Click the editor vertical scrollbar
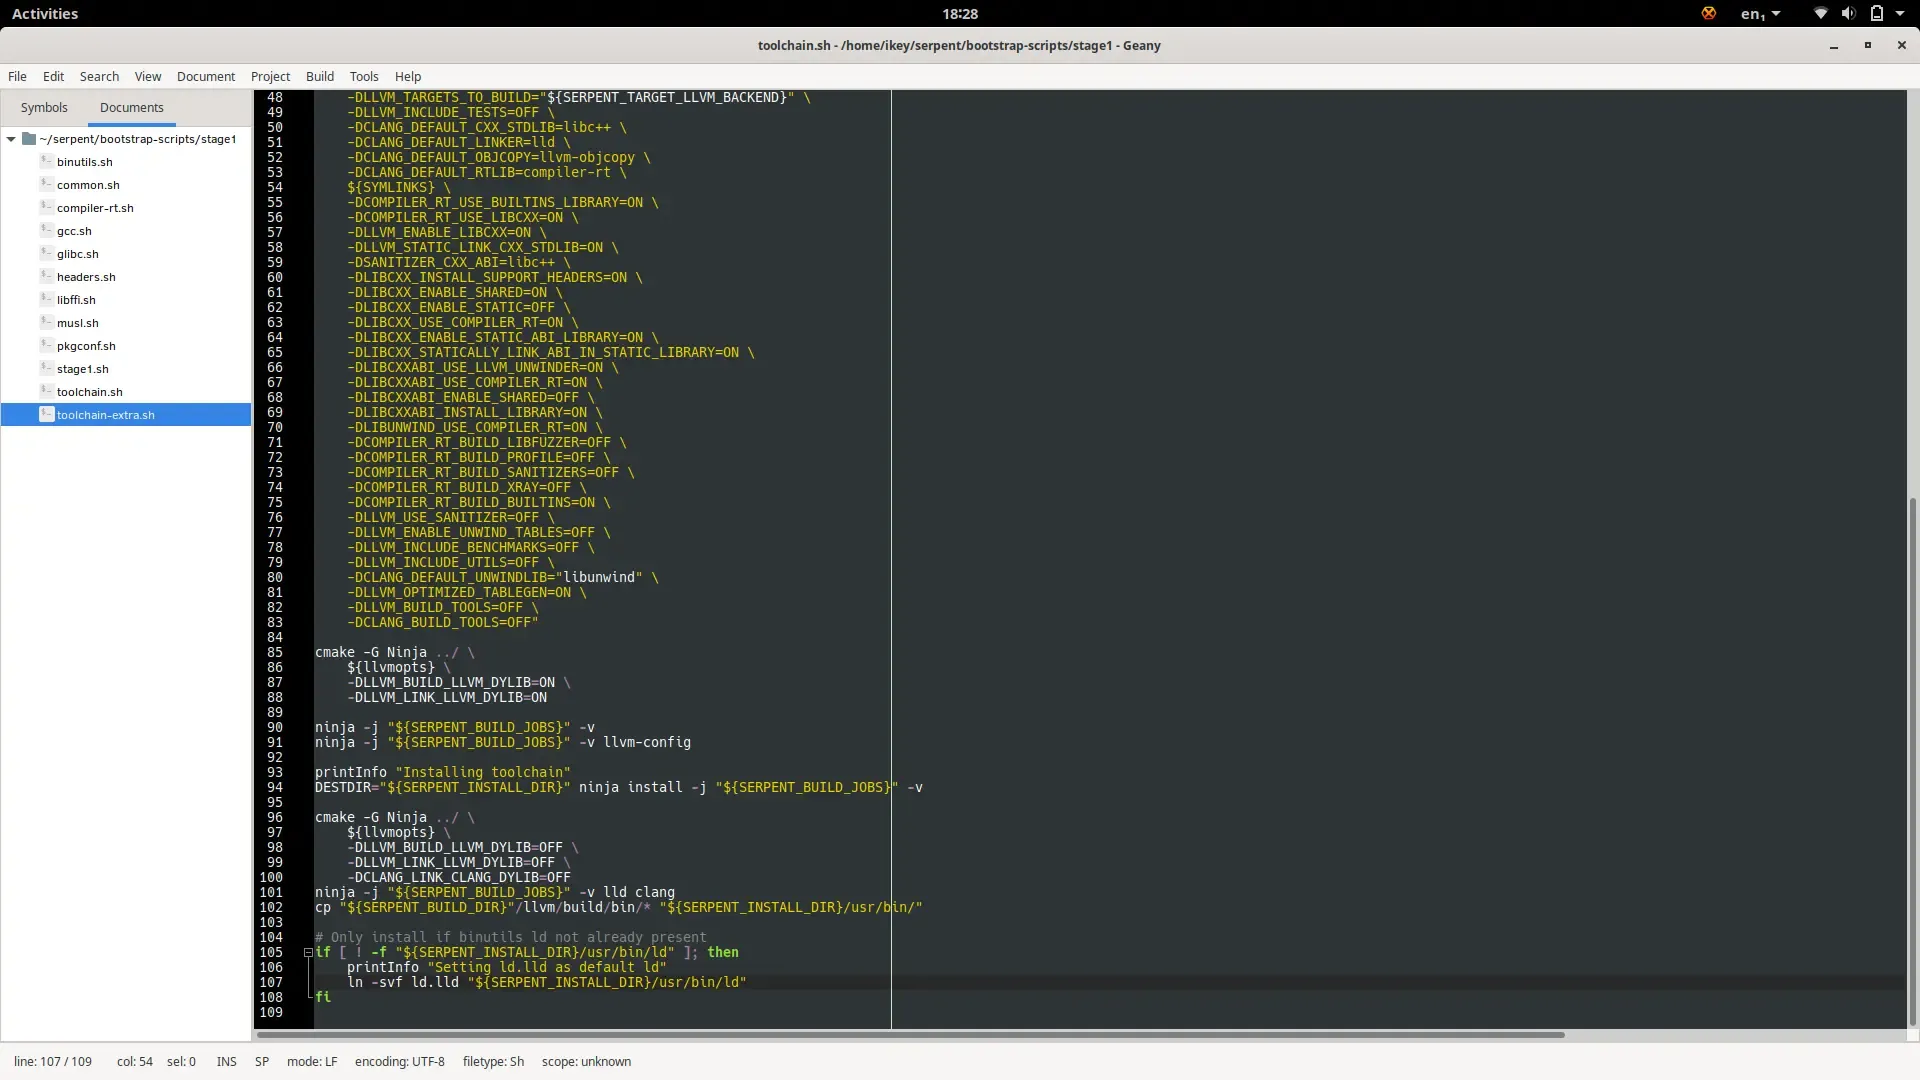 point(1913,760)
